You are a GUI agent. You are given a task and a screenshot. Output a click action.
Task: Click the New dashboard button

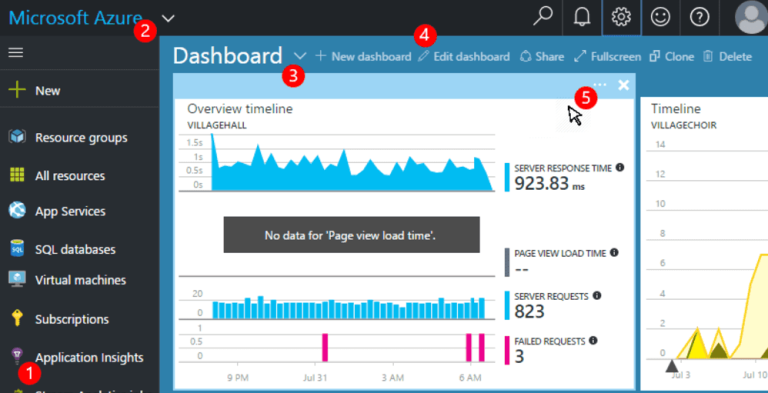363,56
